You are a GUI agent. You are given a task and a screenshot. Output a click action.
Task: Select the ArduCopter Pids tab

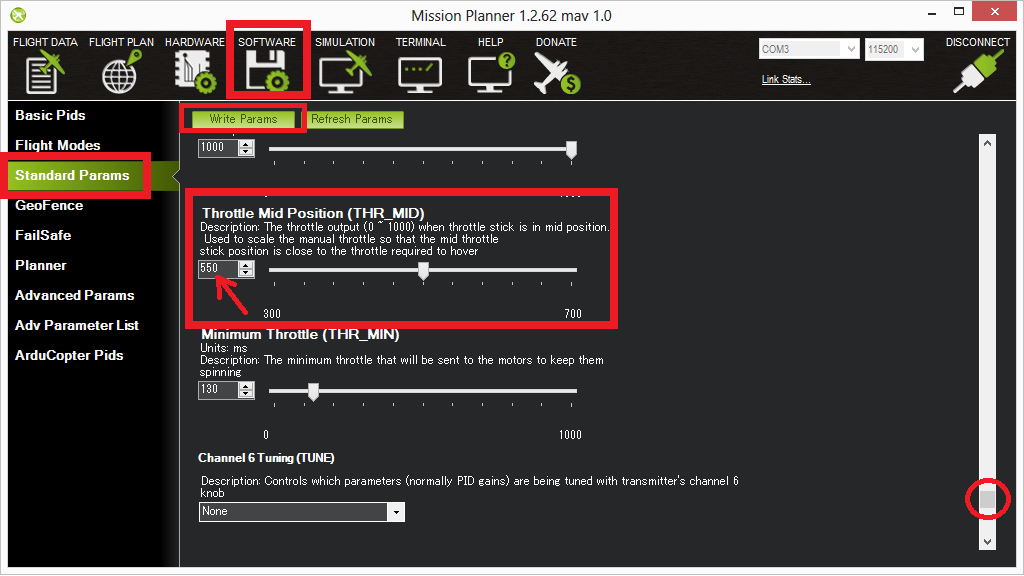pos(69,355)
